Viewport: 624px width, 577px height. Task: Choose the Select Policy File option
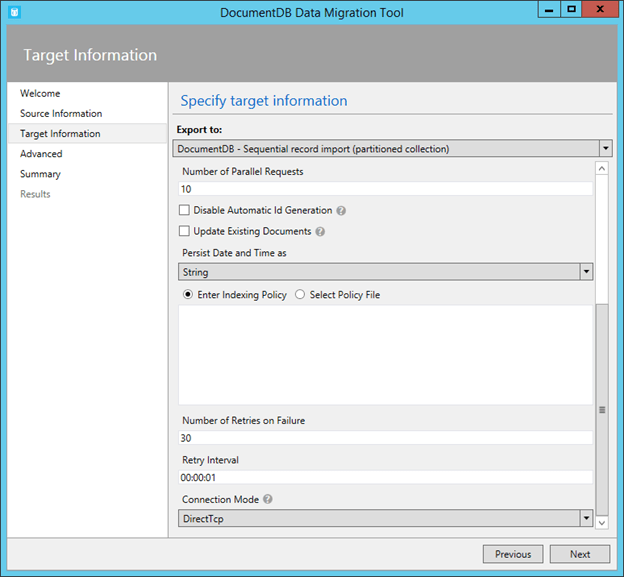click(x=300, y=295)
